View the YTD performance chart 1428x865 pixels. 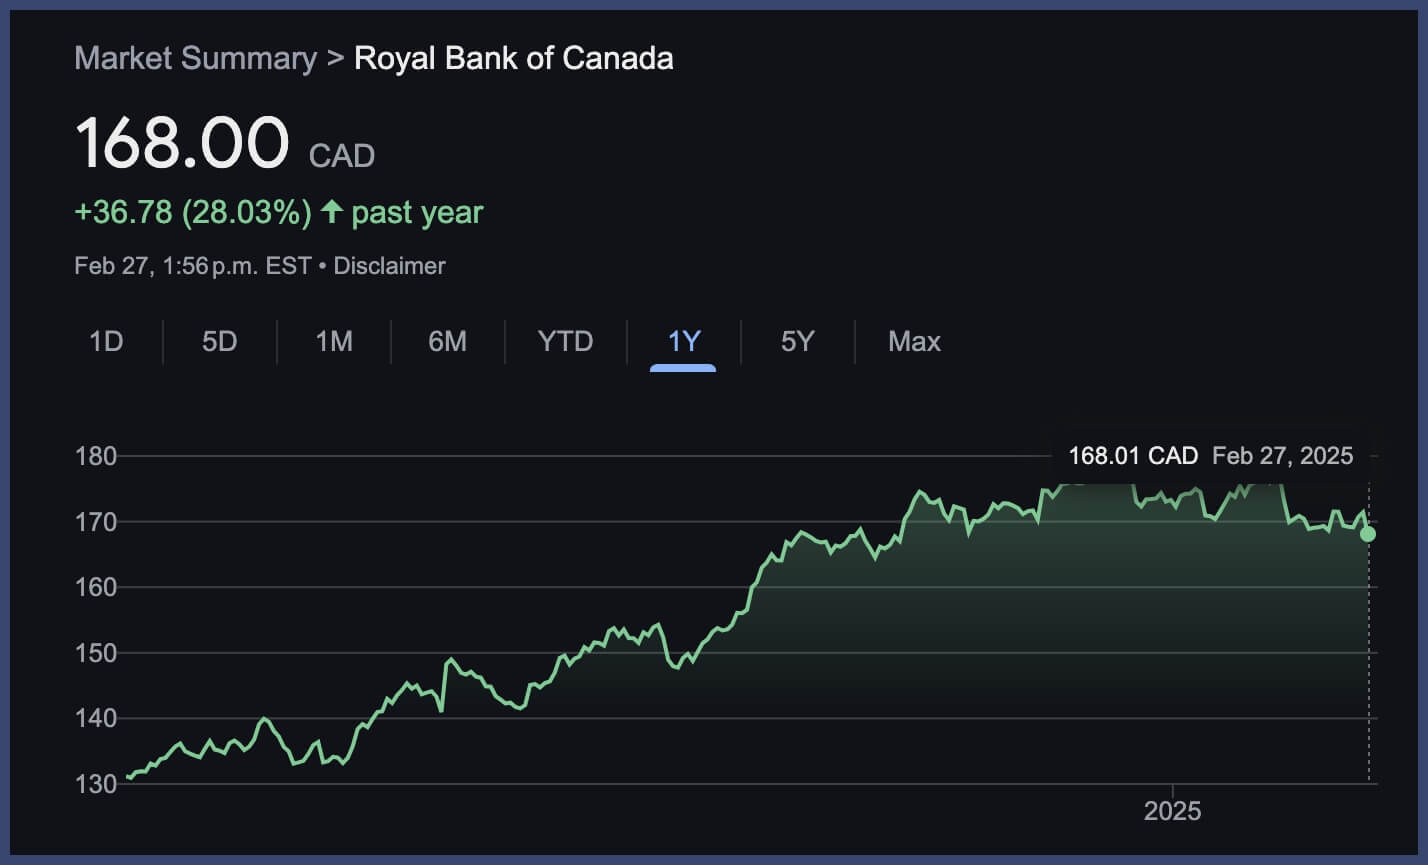[x=565, y=342]
